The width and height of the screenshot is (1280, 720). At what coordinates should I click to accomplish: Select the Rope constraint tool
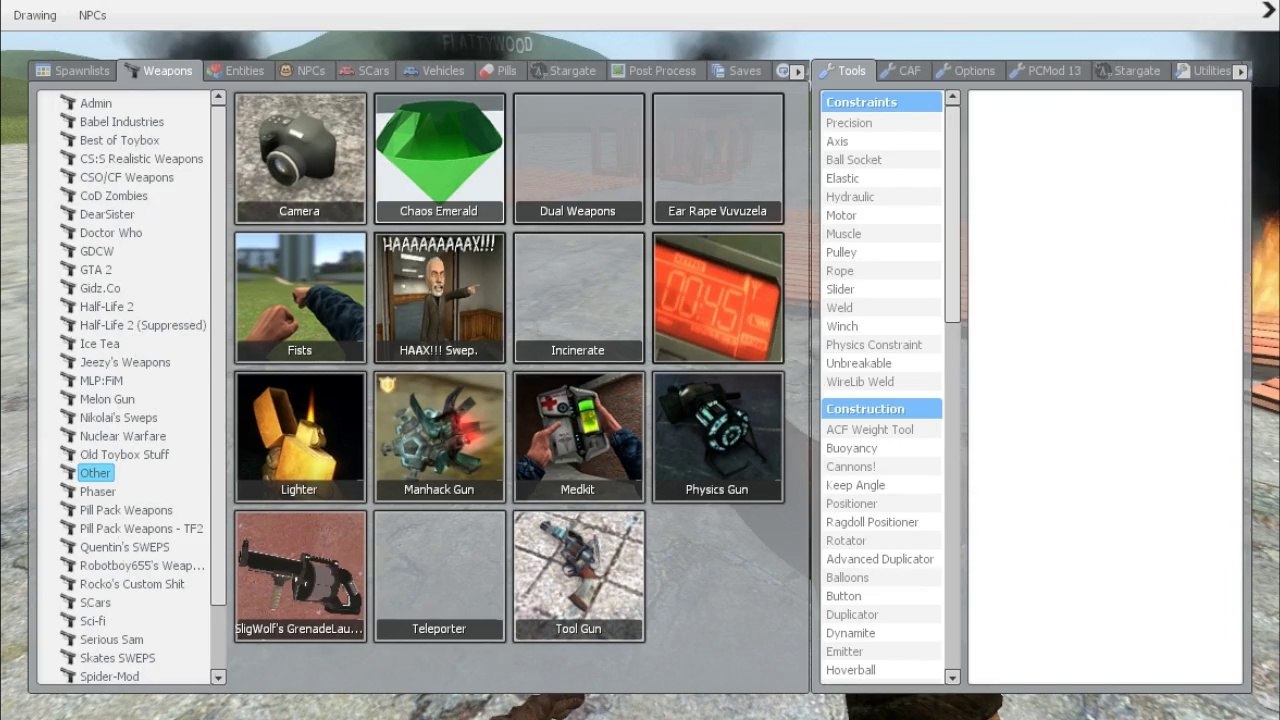coord(881,271)
